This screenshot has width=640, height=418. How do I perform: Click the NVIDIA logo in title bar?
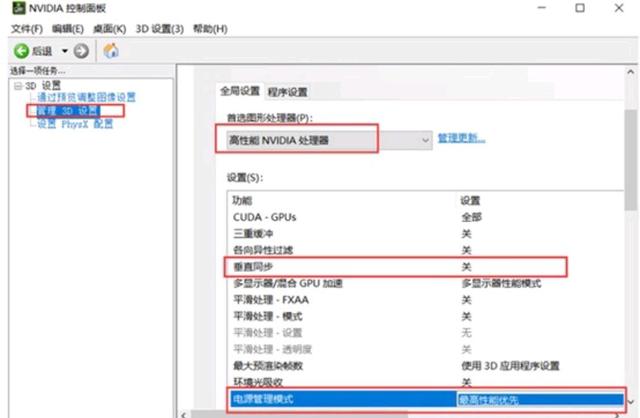[x=19, y=8]
